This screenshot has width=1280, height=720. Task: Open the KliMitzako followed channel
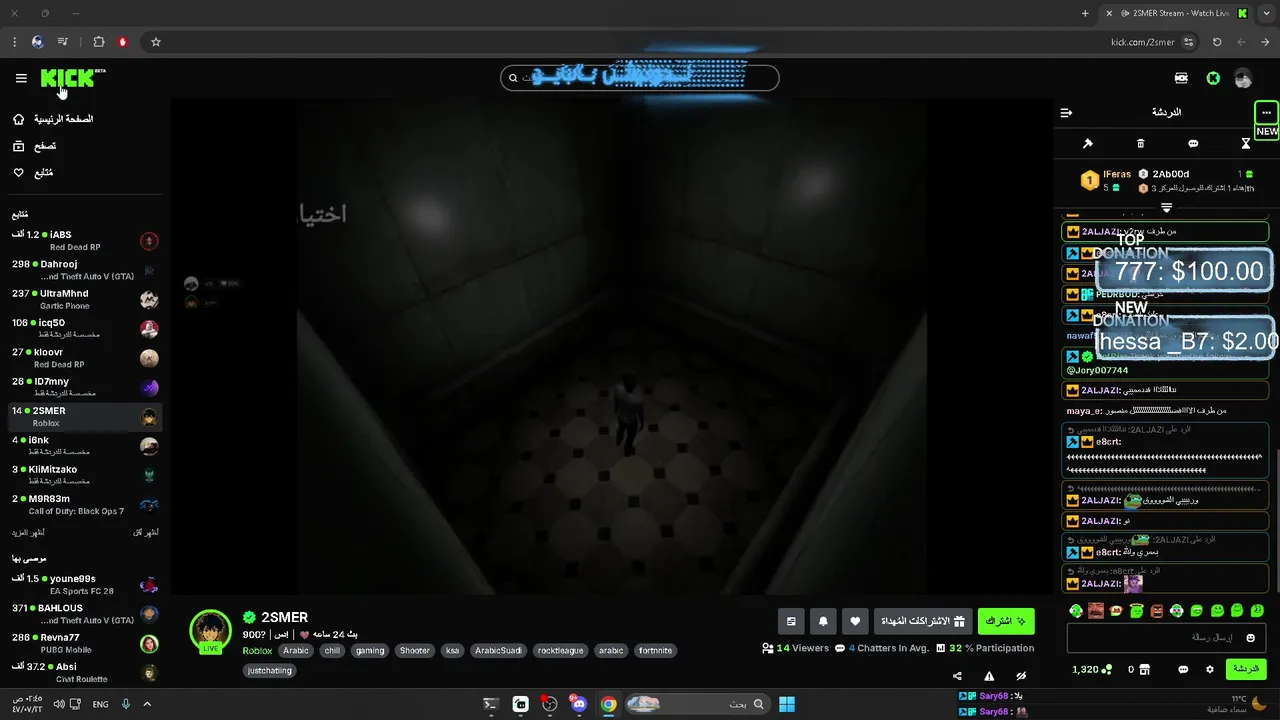[x=85, y=475]
